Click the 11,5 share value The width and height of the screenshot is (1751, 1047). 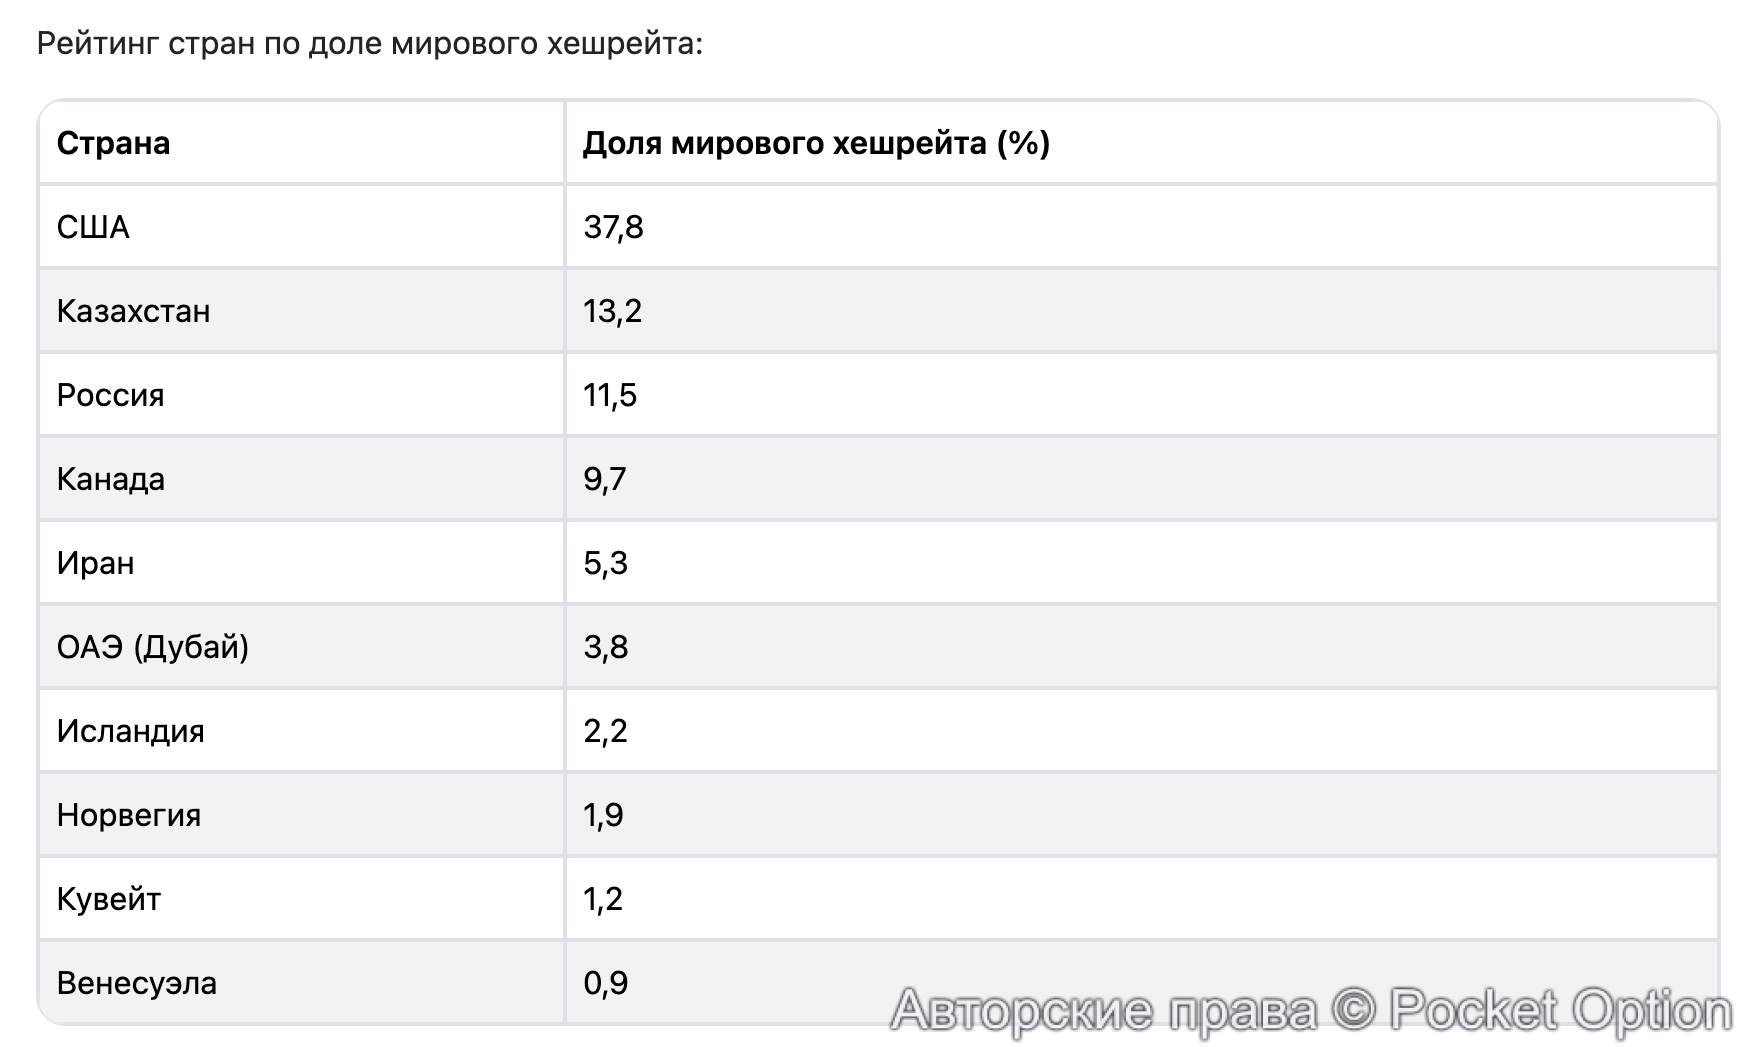pyautogui.click(x=610, y=396)
